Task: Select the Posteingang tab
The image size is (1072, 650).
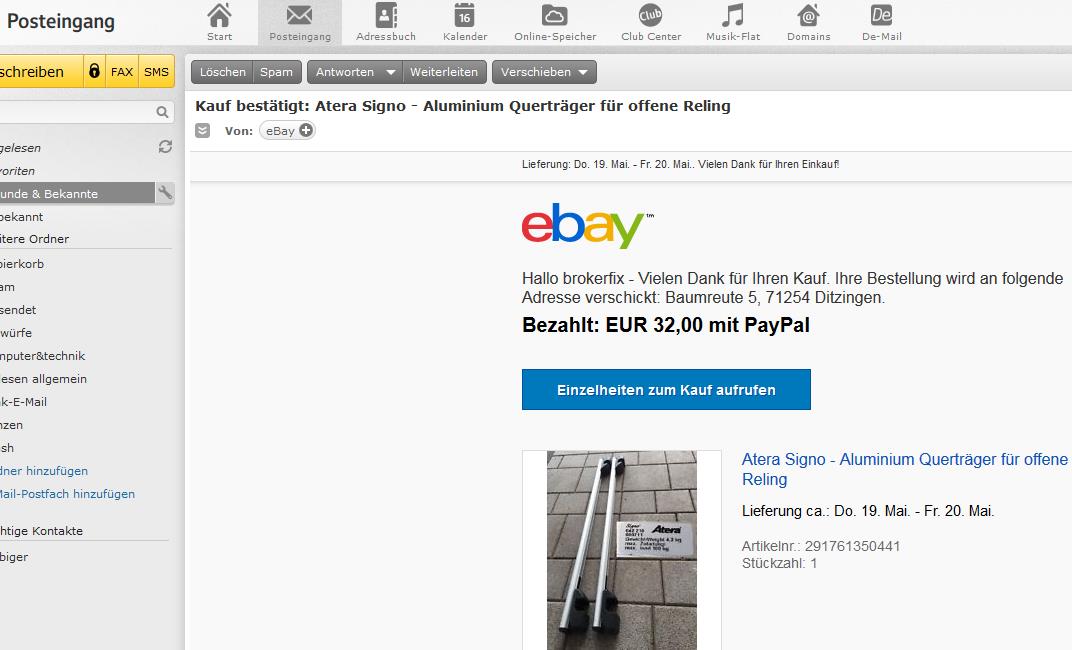Action: pyautogui.click(x=299, y=22)
